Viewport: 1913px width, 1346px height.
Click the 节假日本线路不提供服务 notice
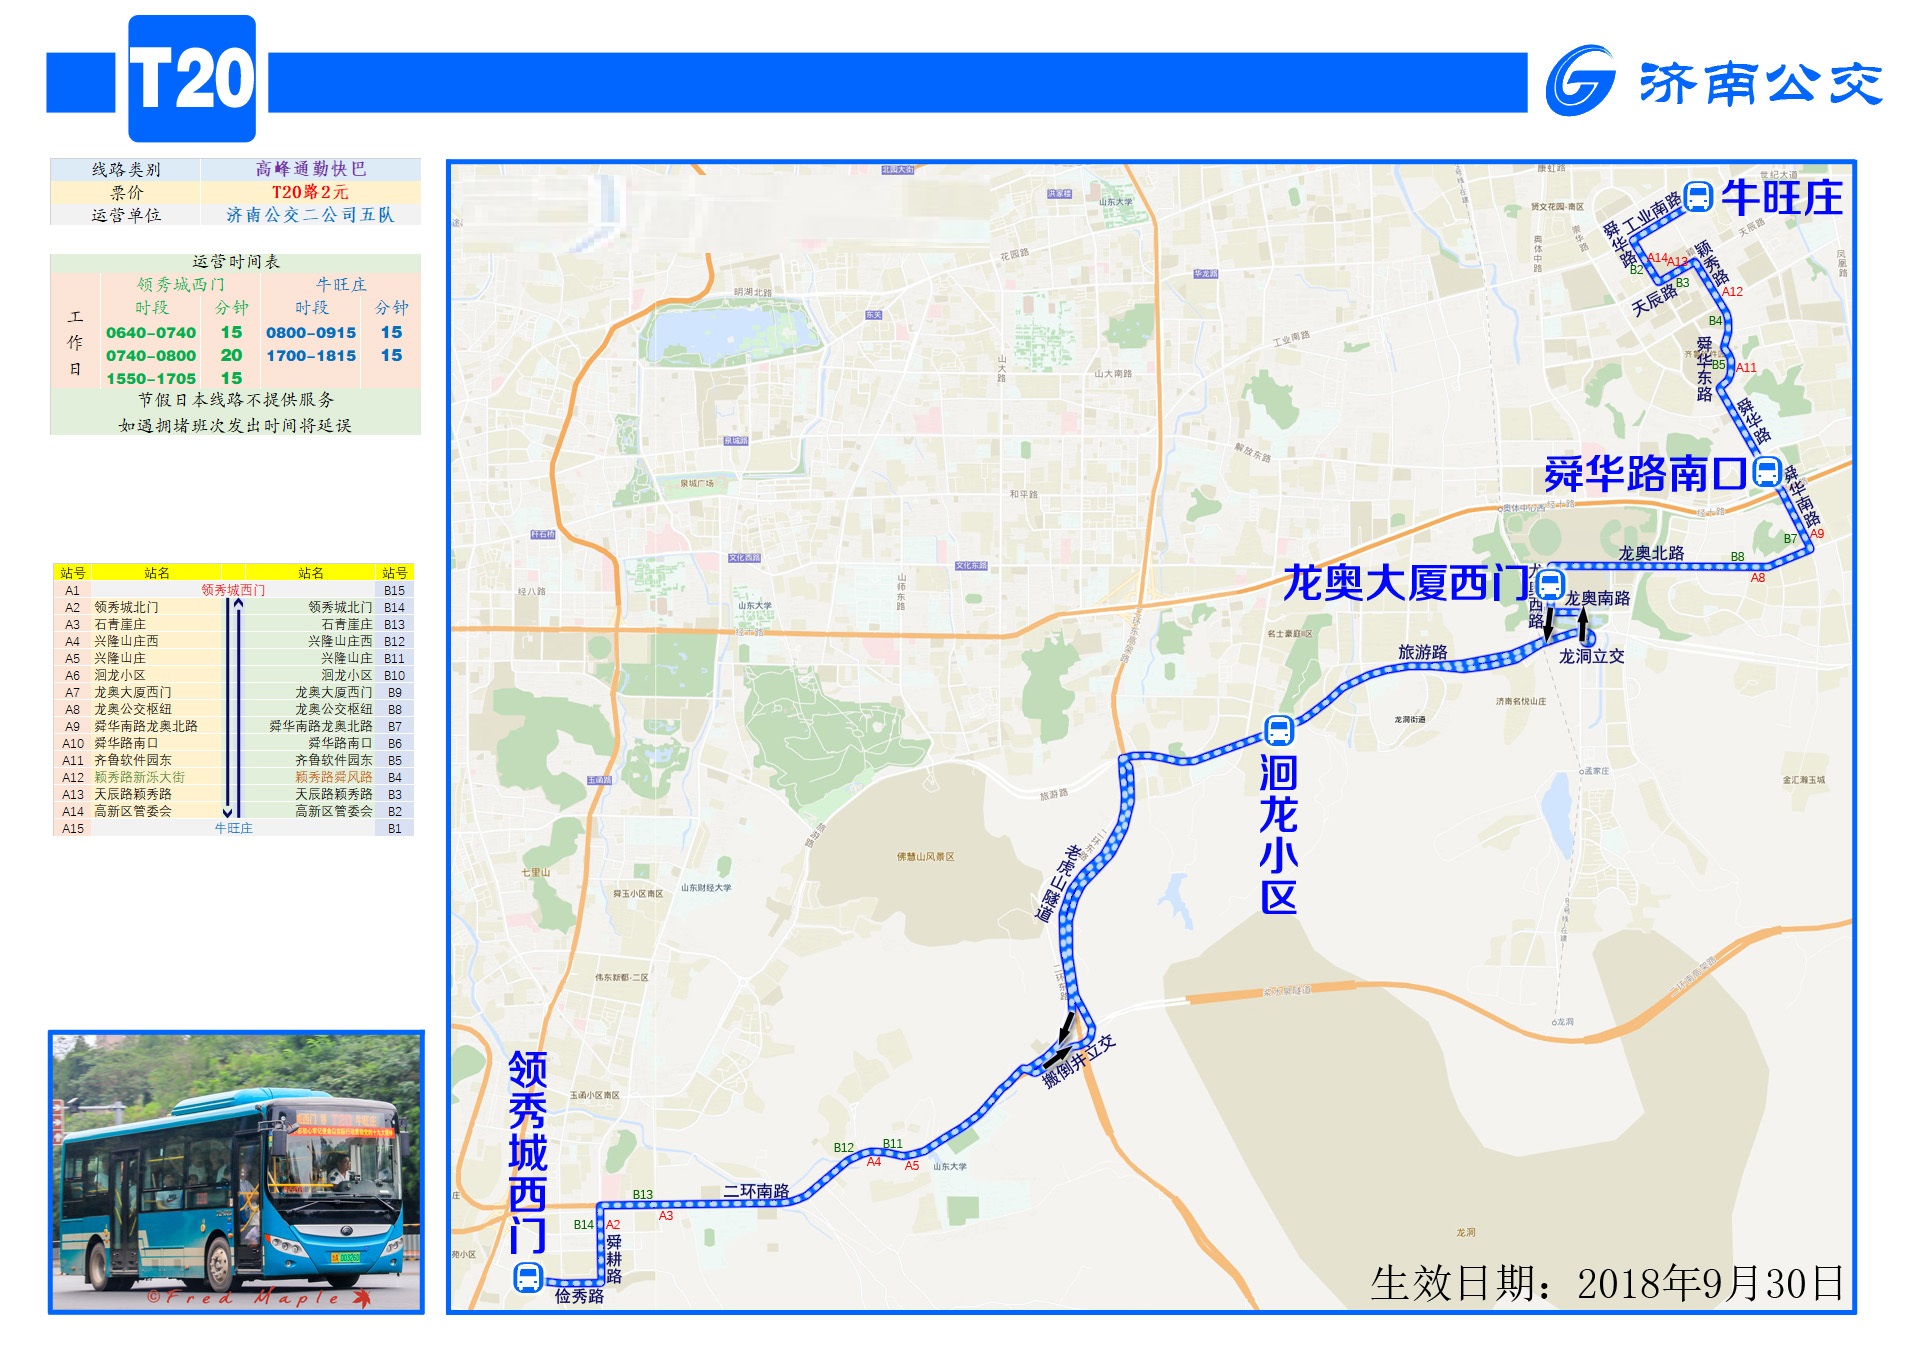(x=236, y=399)
